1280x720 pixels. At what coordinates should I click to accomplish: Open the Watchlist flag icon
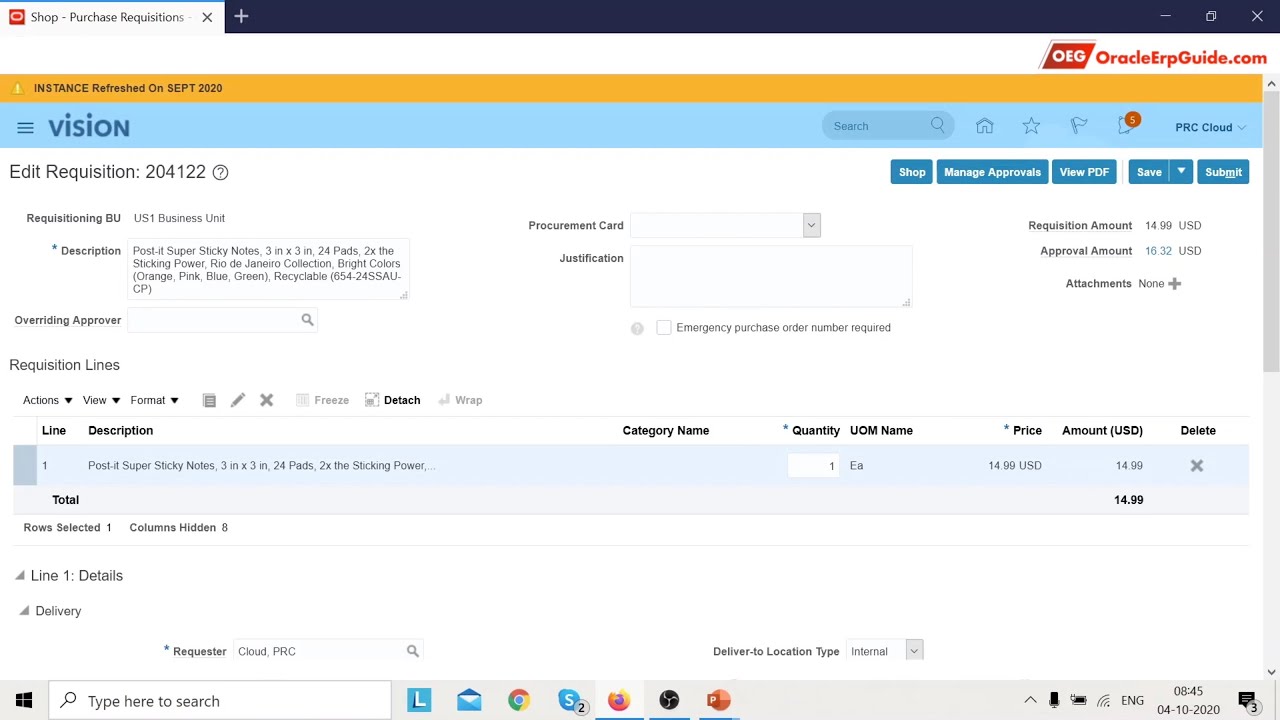pyautogui.click(x=1078, y=126)
